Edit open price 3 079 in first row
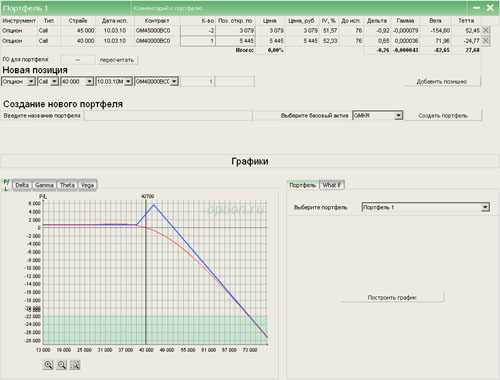500x380 pixels. tap(235, 31)
